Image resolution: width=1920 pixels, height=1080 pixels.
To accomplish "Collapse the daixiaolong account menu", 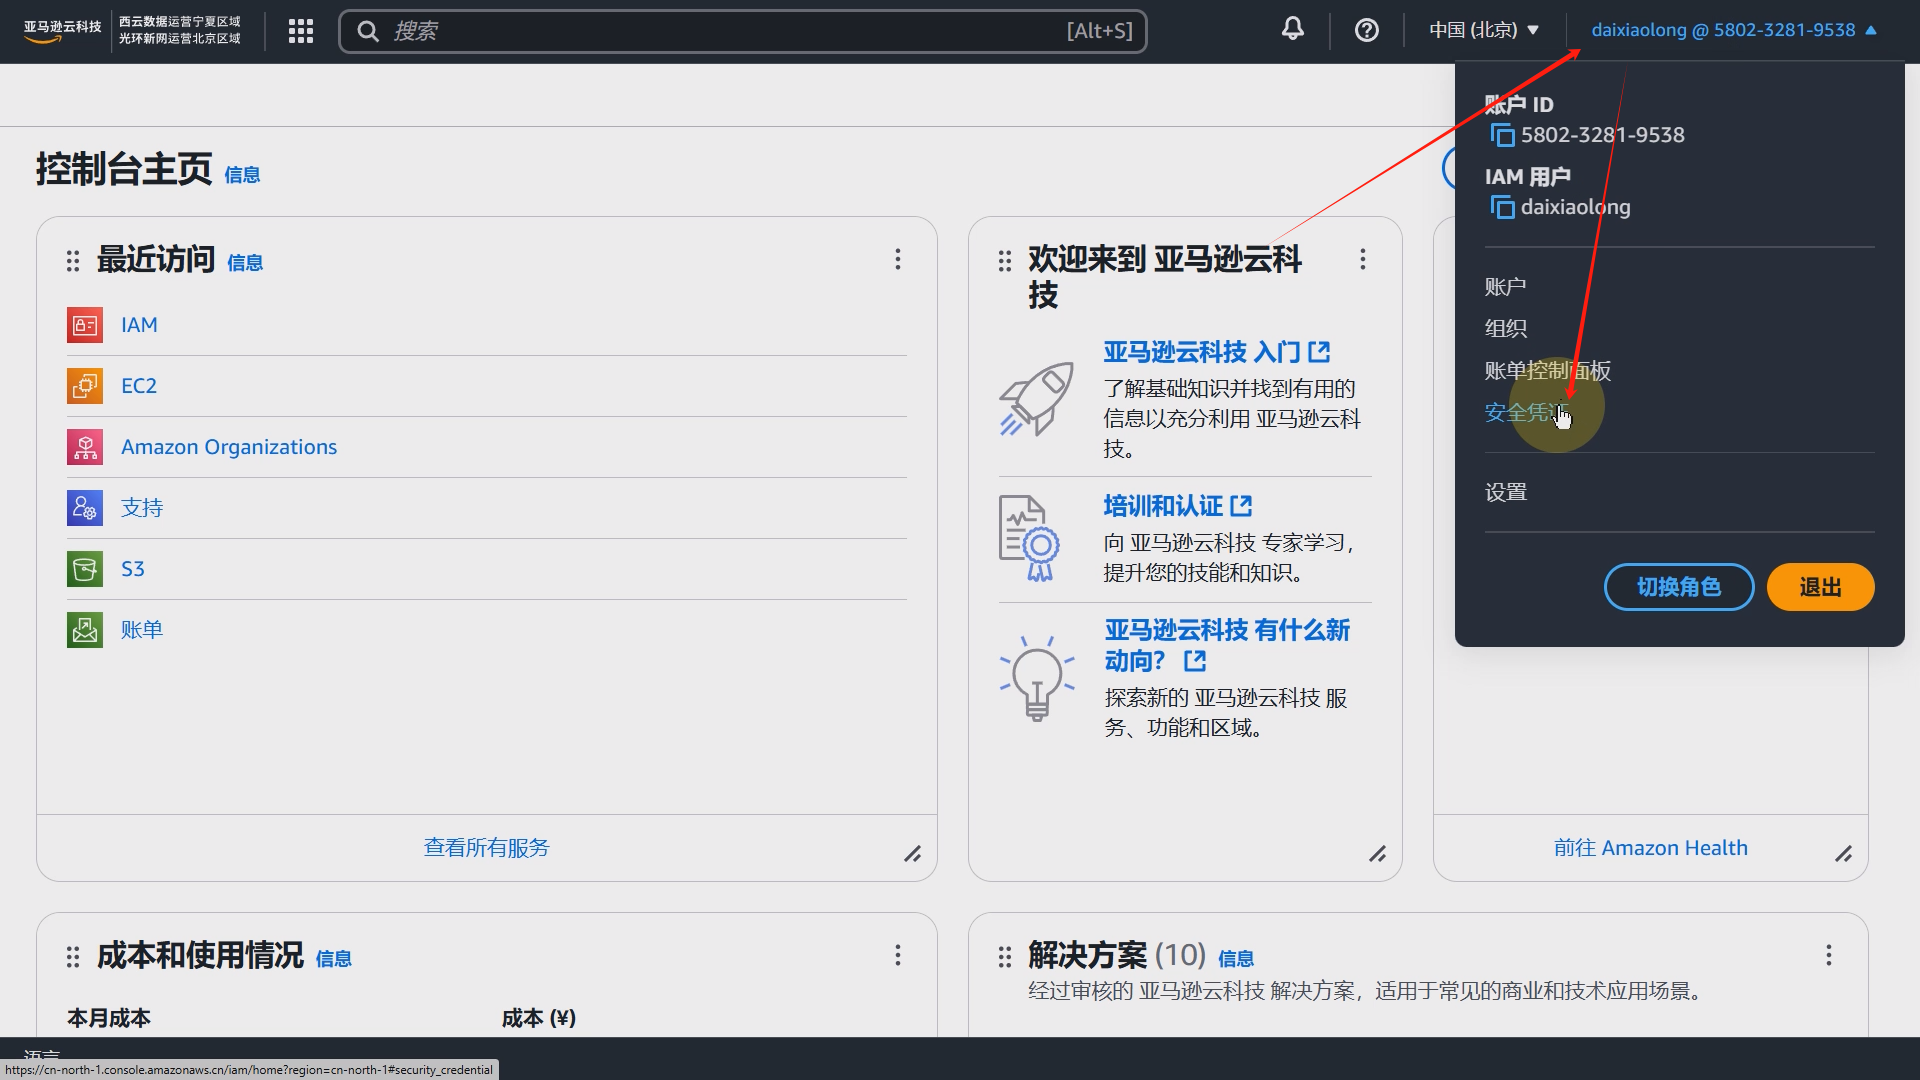I will coord(1734,30).
